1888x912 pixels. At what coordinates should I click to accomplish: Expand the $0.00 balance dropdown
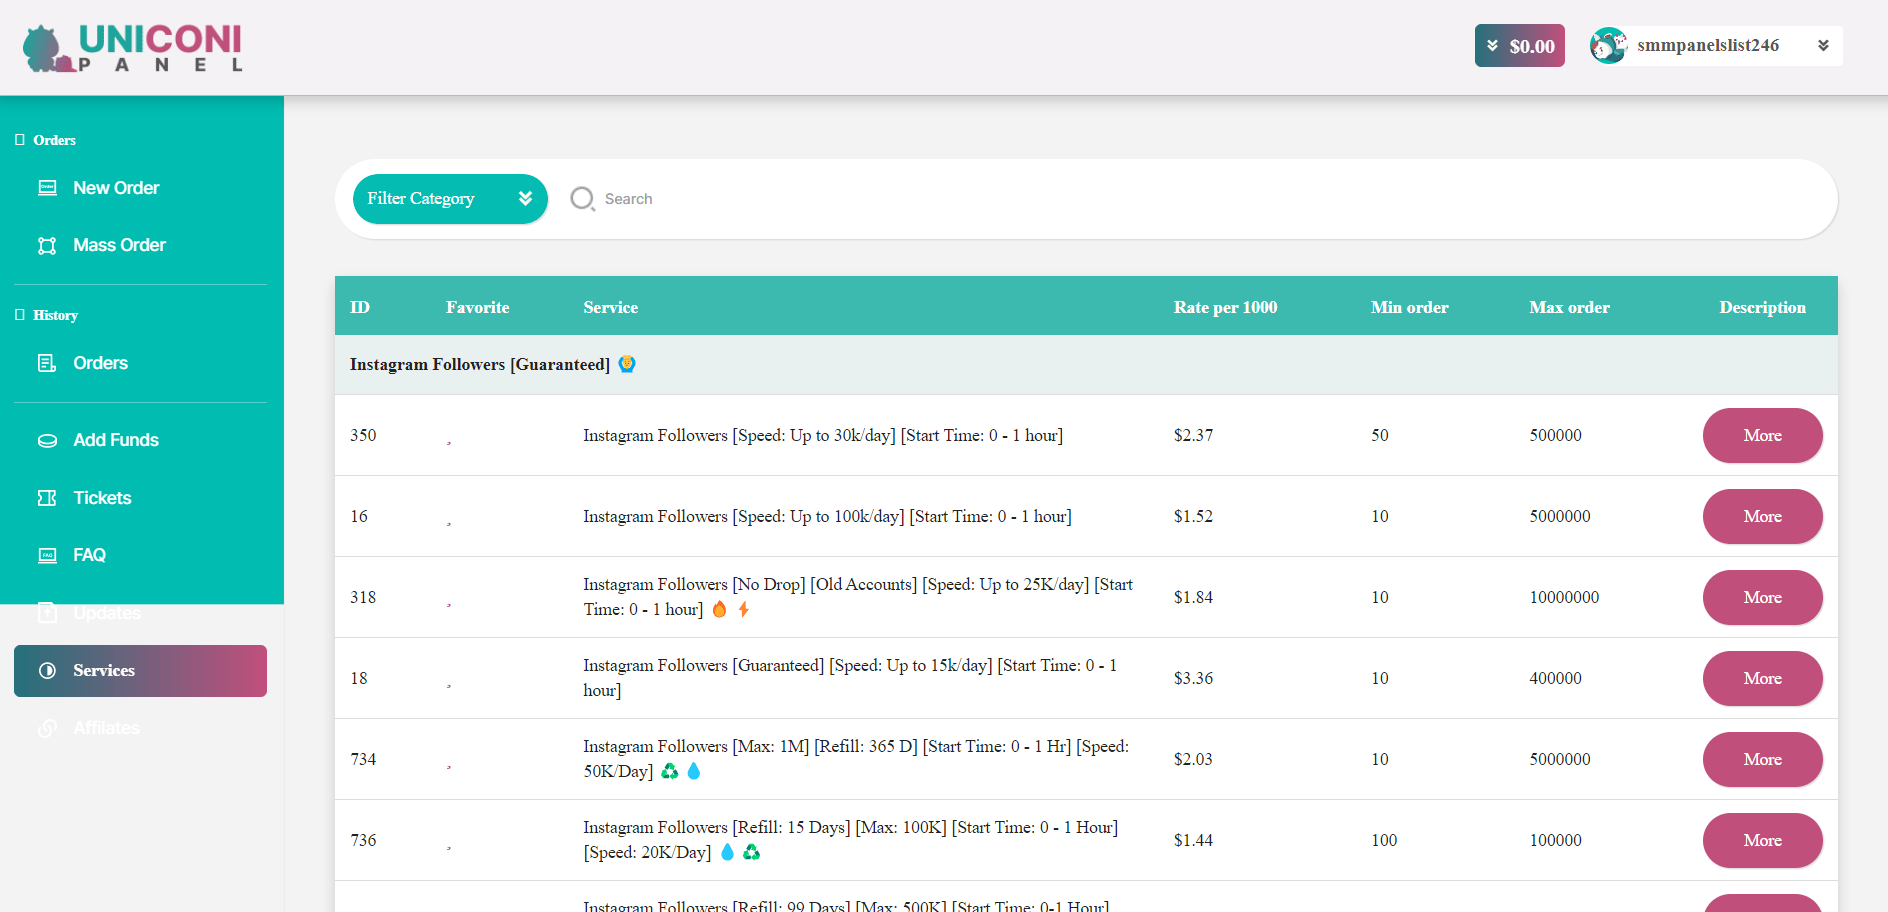(1519, 46)
